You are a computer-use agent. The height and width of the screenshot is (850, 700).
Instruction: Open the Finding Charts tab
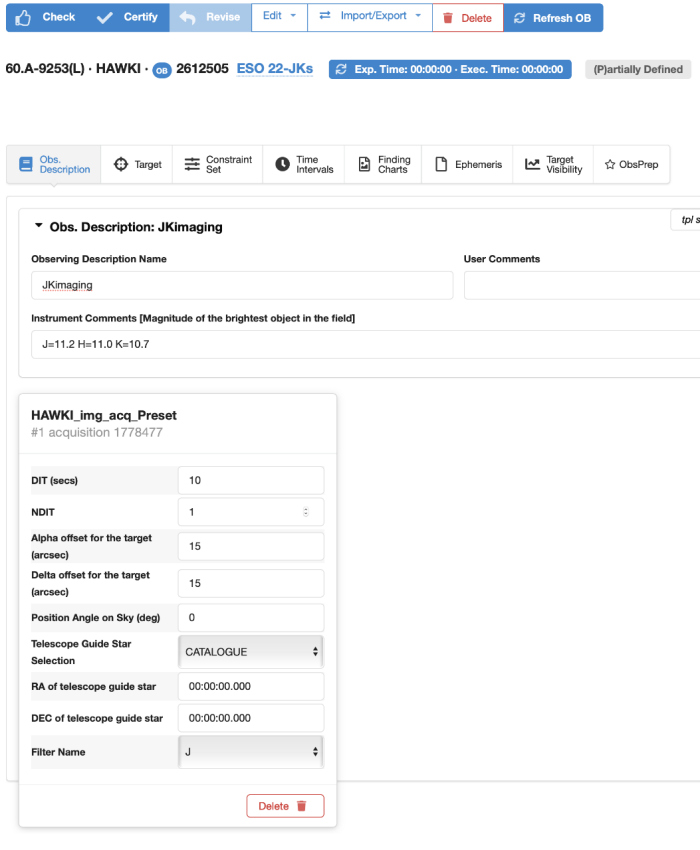tap(383, 164)
